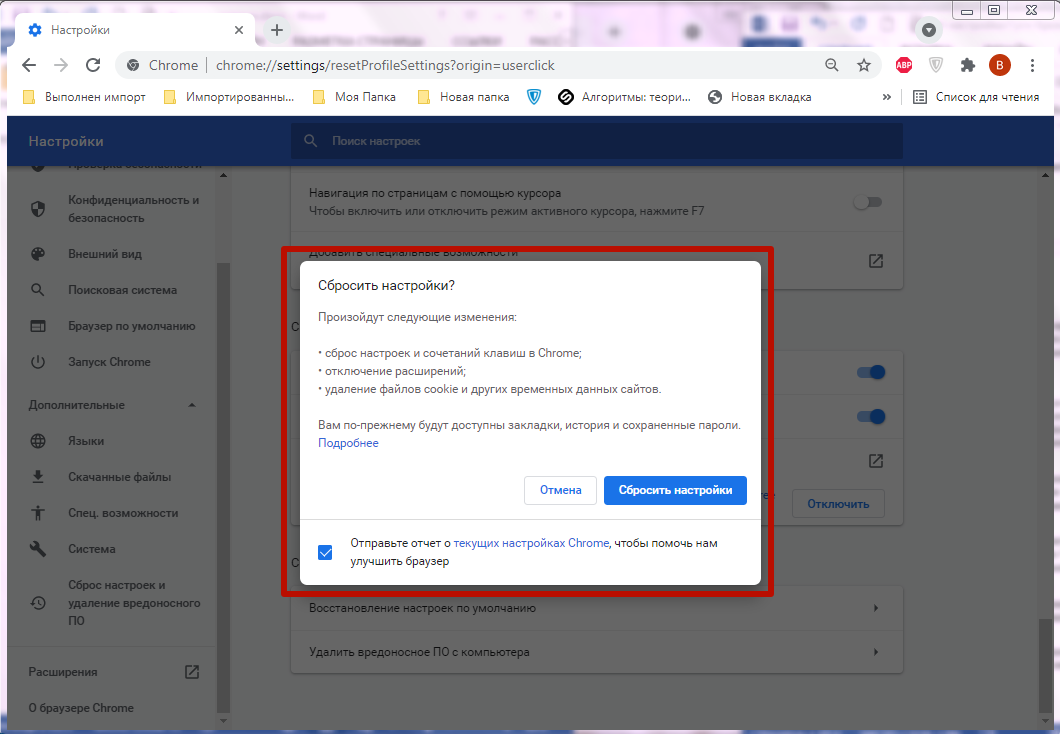Click the reload page icon

(93, 65)
